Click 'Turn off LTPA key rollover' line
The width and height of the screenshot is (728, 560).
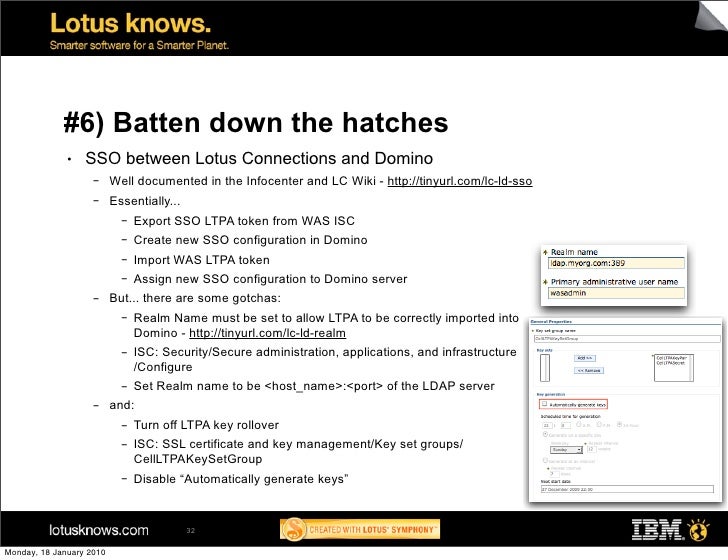(x=206, y=425)
